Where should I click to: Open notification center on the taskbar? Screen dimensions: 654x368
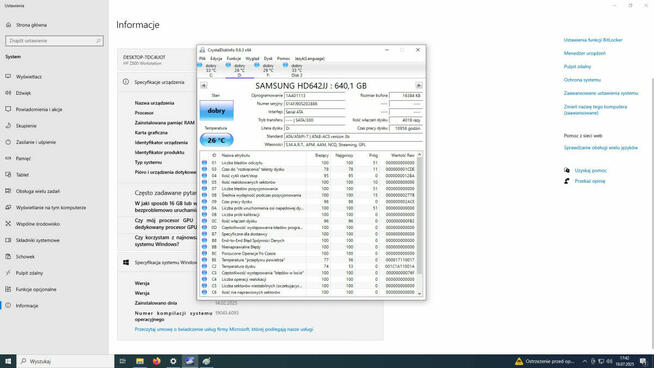[x=644, y=361]
